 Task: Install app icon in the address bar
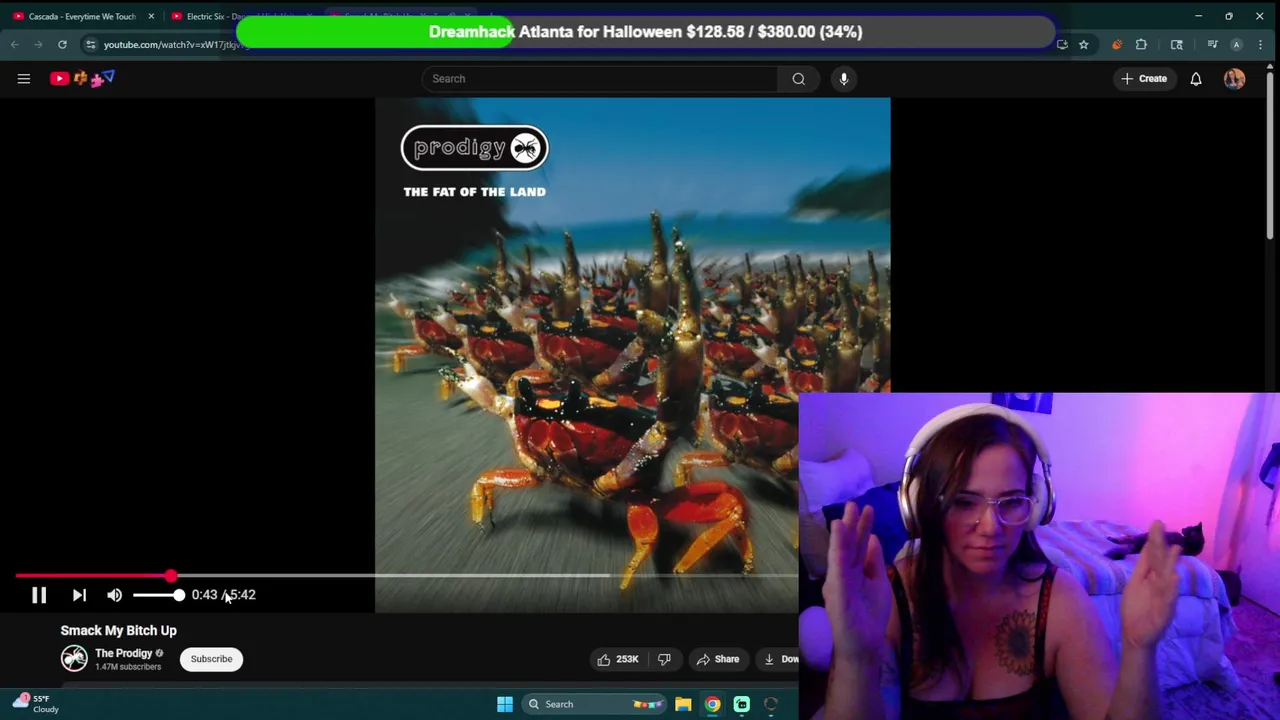click(1062, 44)
